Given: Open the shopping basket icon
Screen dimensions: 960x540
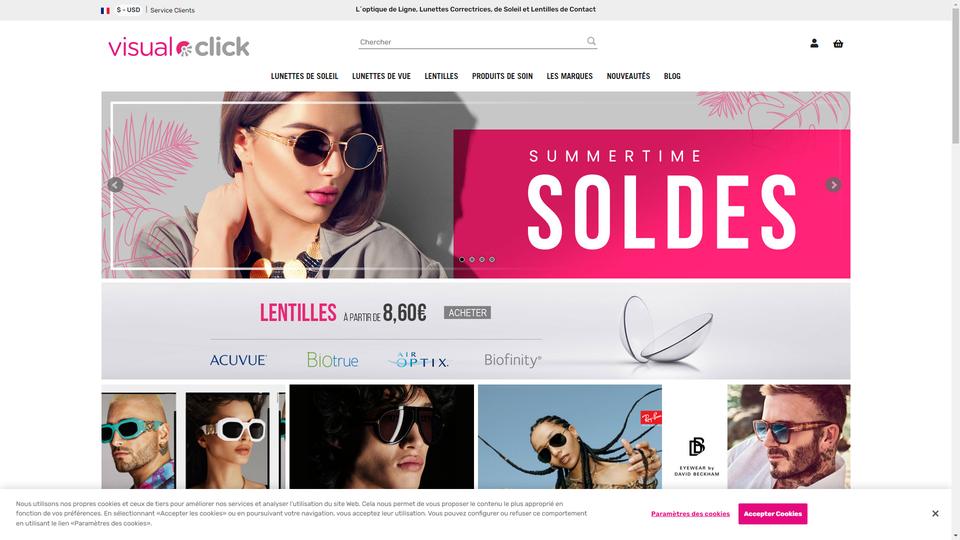Looking at the screenshot, I should (x=838, y=43).
